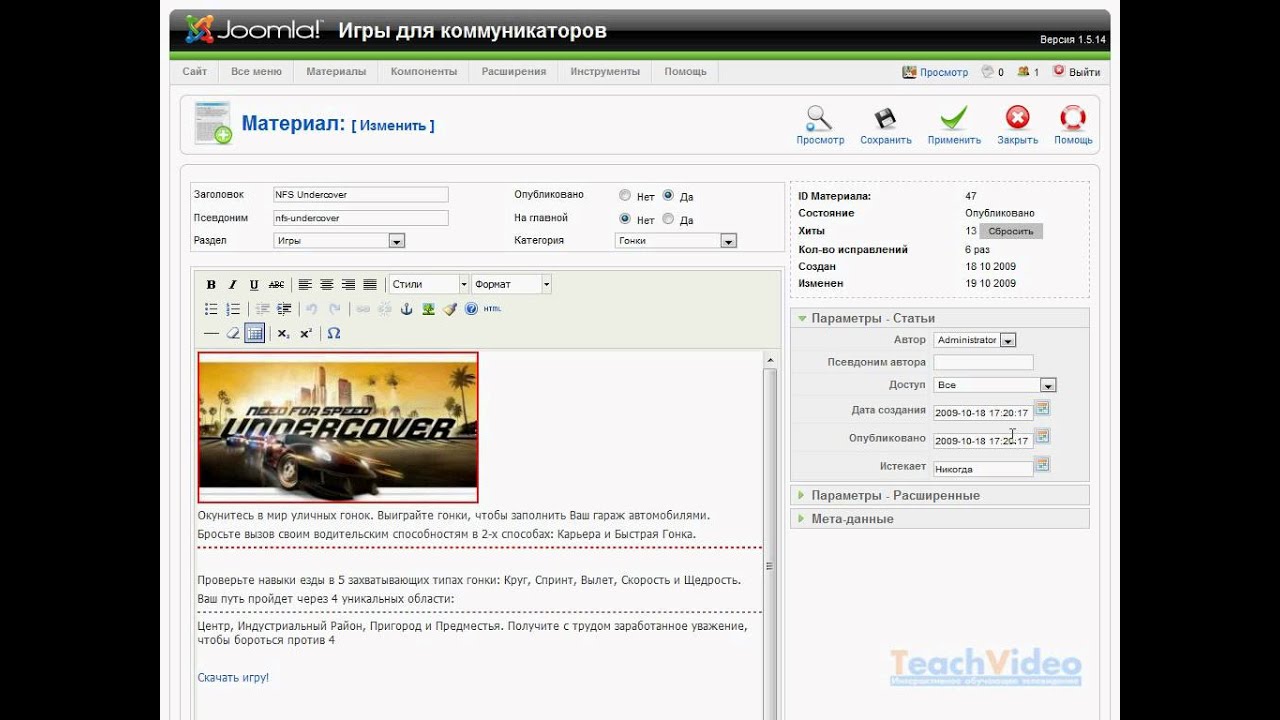1280x720 pixels.
Task: Apply strikethrough (ABC) formatting
Action: tap(277, 285)
